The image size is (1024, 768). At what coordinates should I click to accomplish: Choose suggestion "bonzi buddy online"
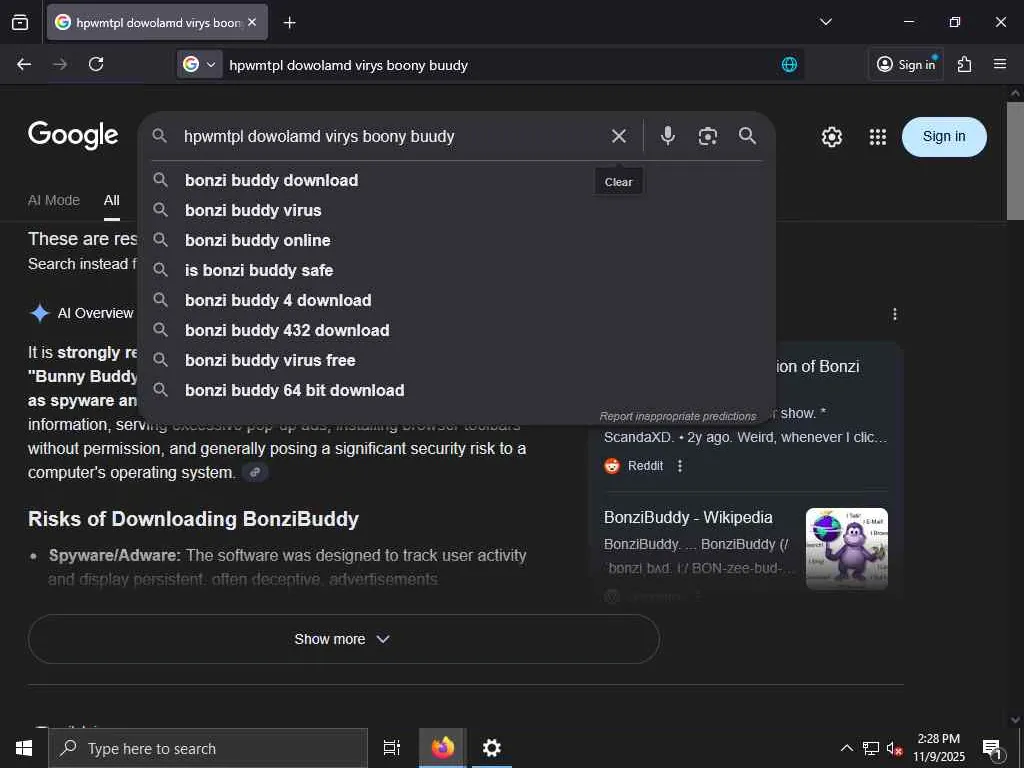coord(457,240)
